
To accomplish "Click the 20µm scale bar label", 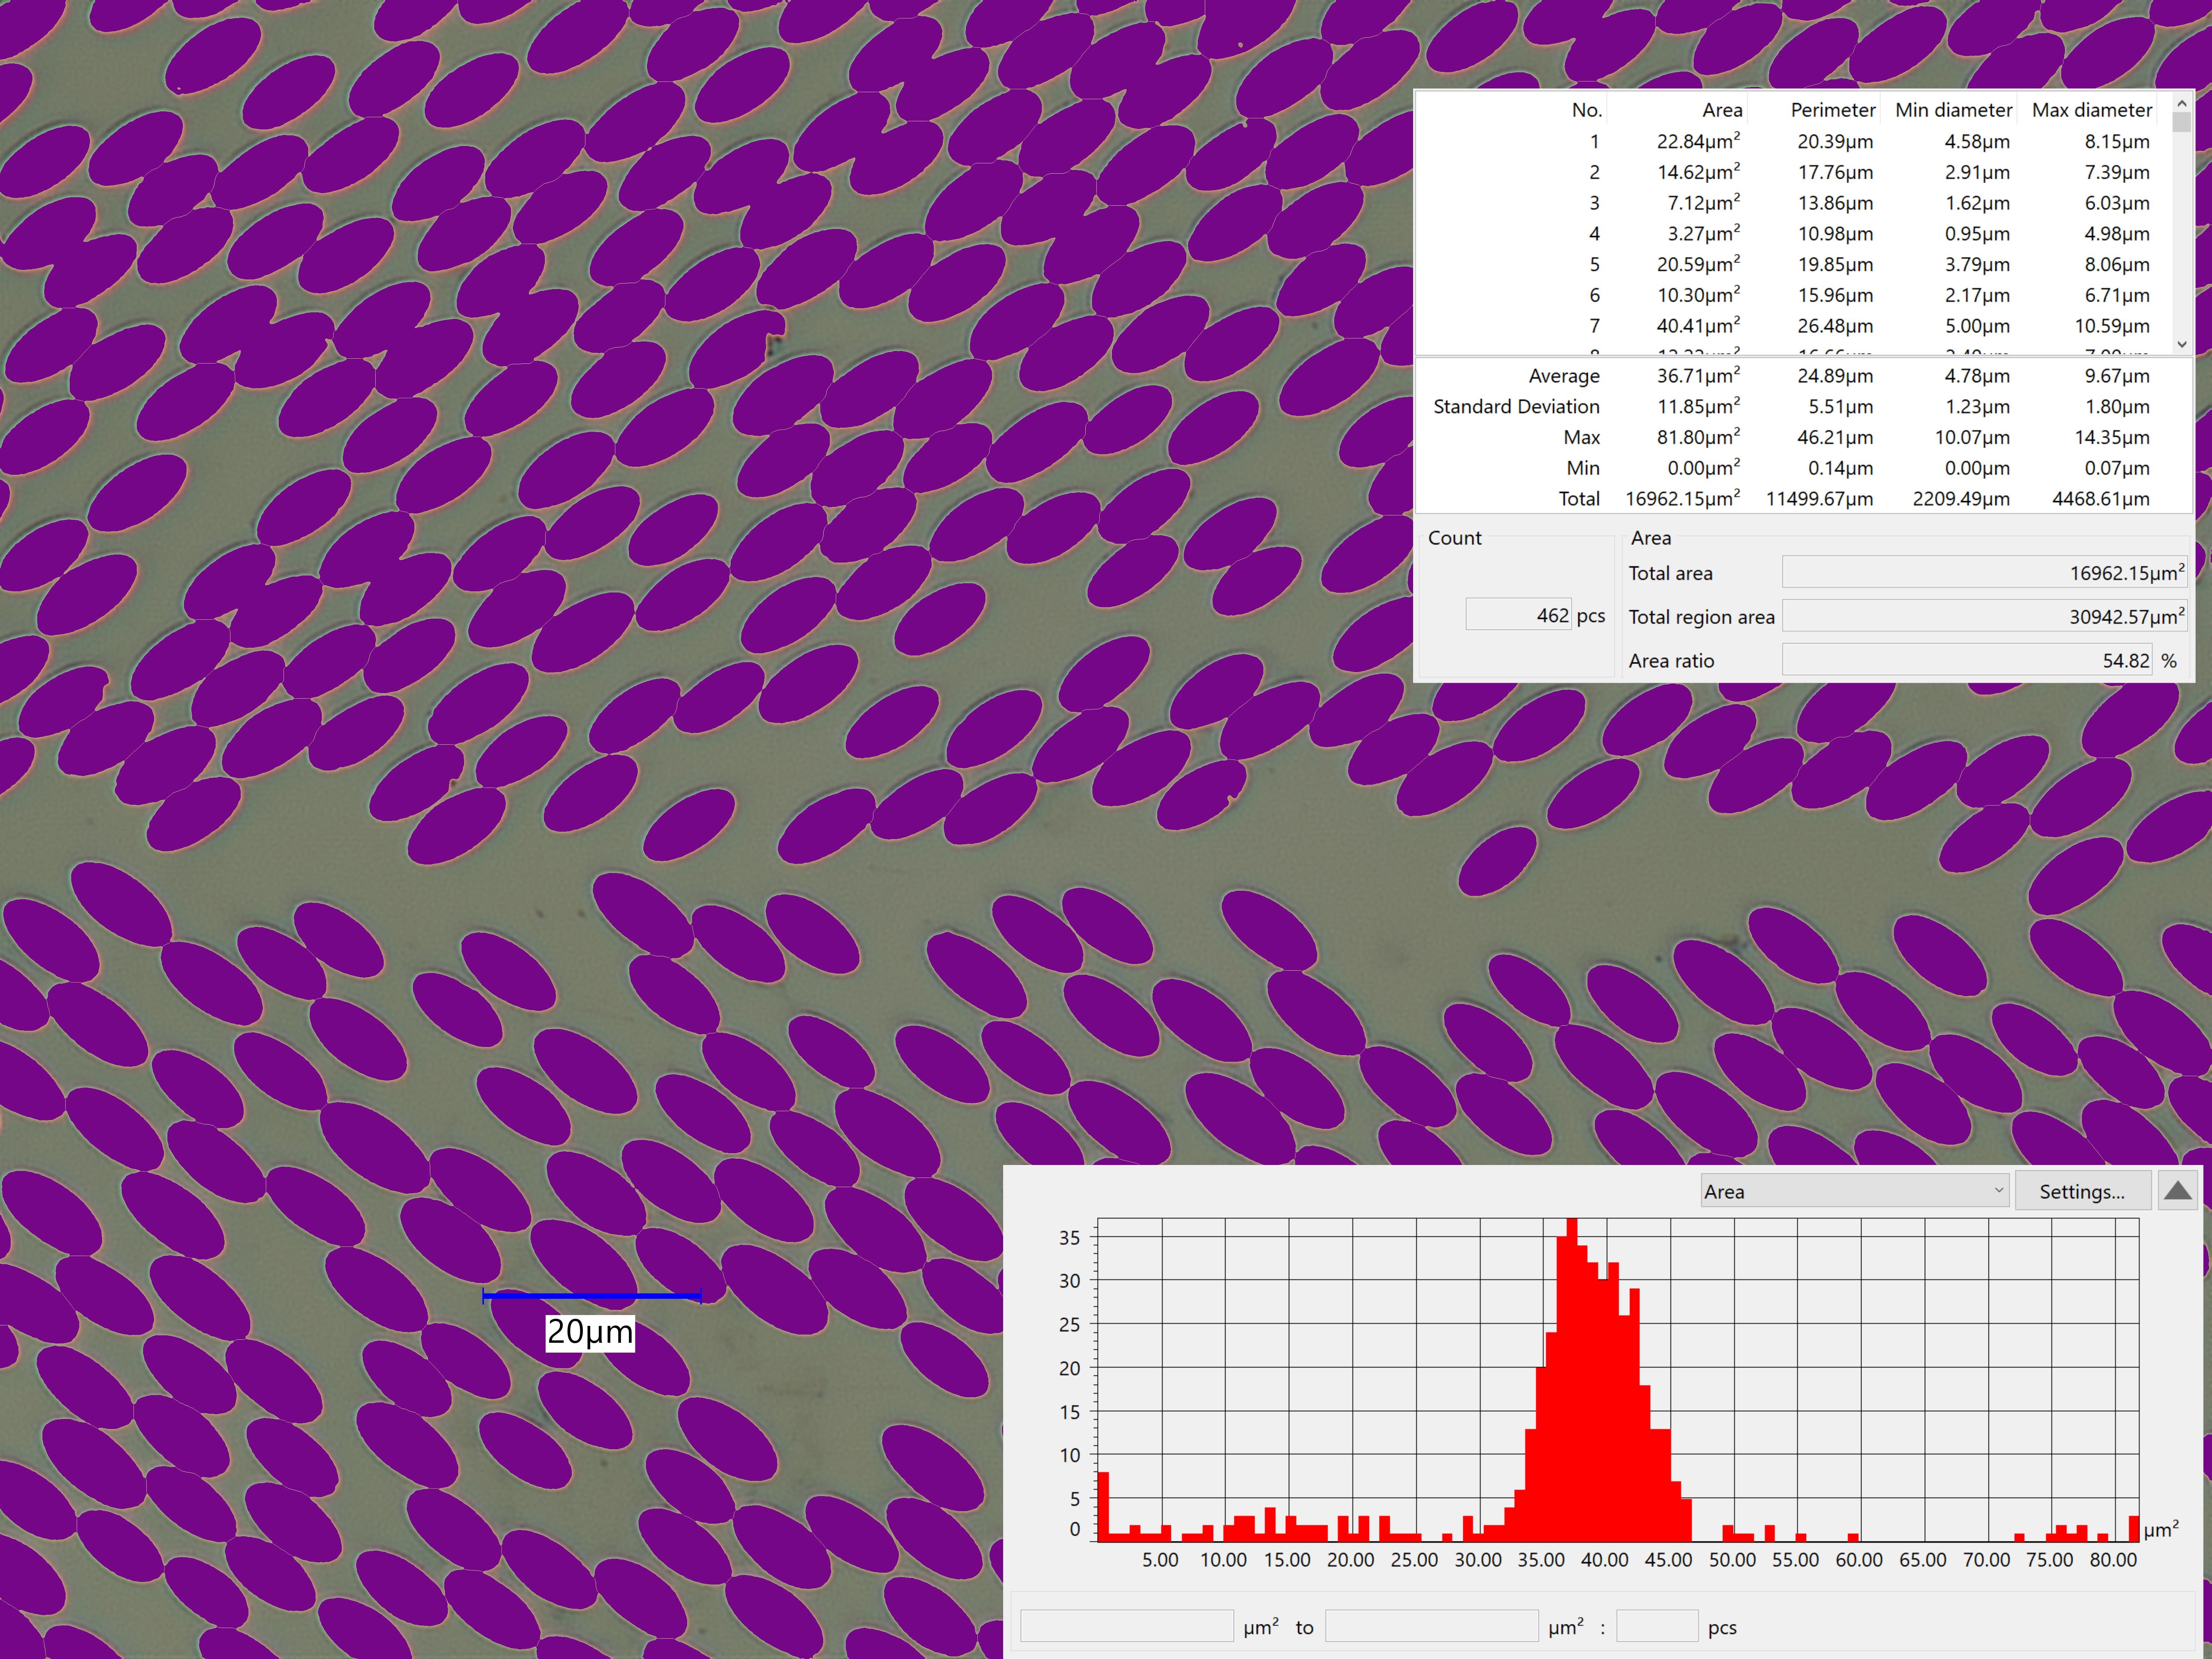I will click(590, 1332).
